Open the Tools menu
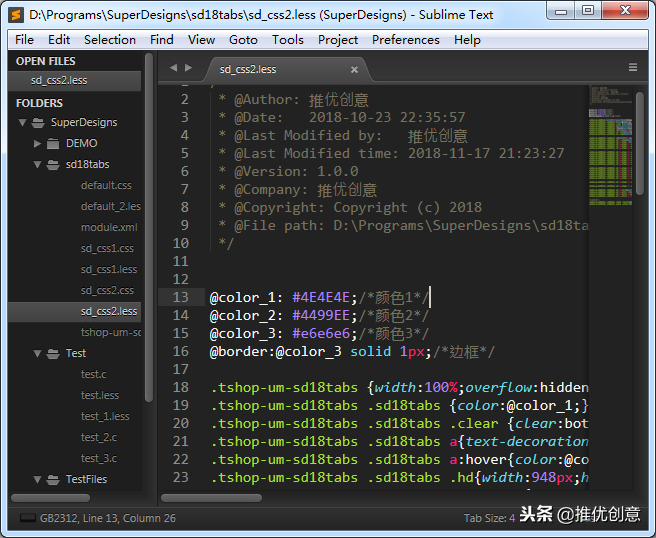Viewport: 656px width, 538px height. [x=287, y=40]
